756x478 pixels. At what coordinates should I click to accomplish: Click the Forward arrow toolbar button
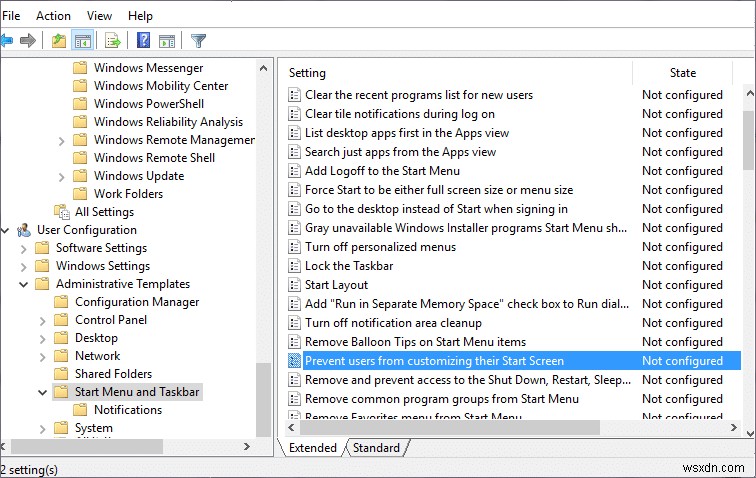[29, 41]
